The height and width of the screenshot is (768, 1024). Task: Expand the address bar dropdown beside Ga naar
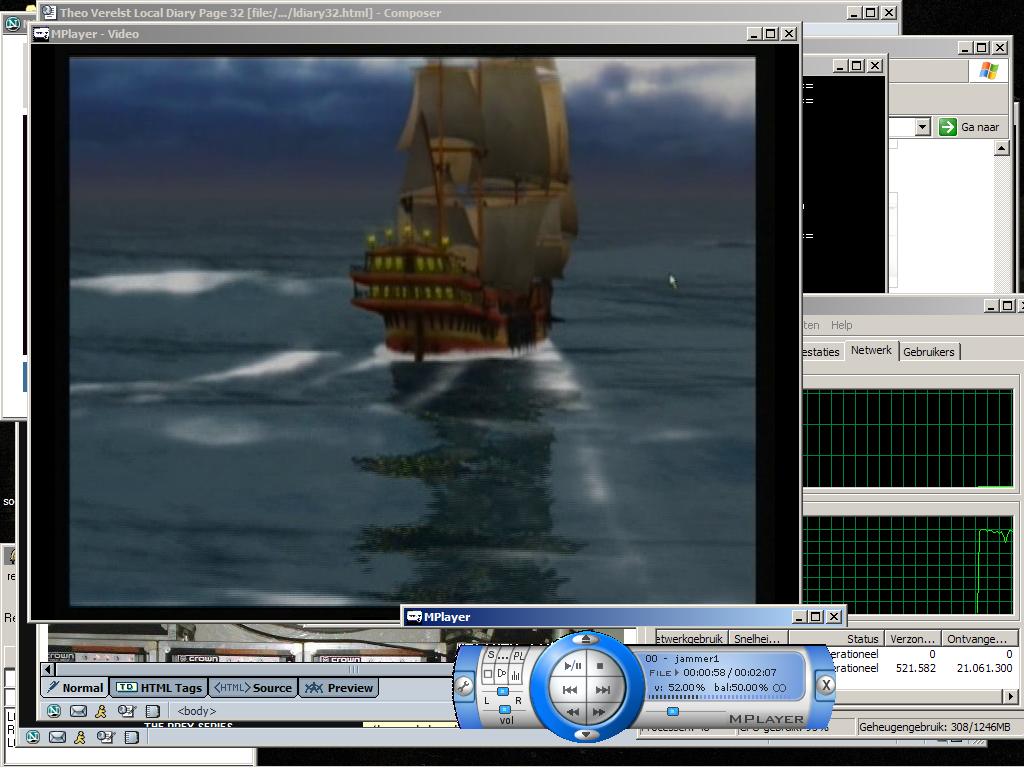pyautogui.click(x=922, y=127)
